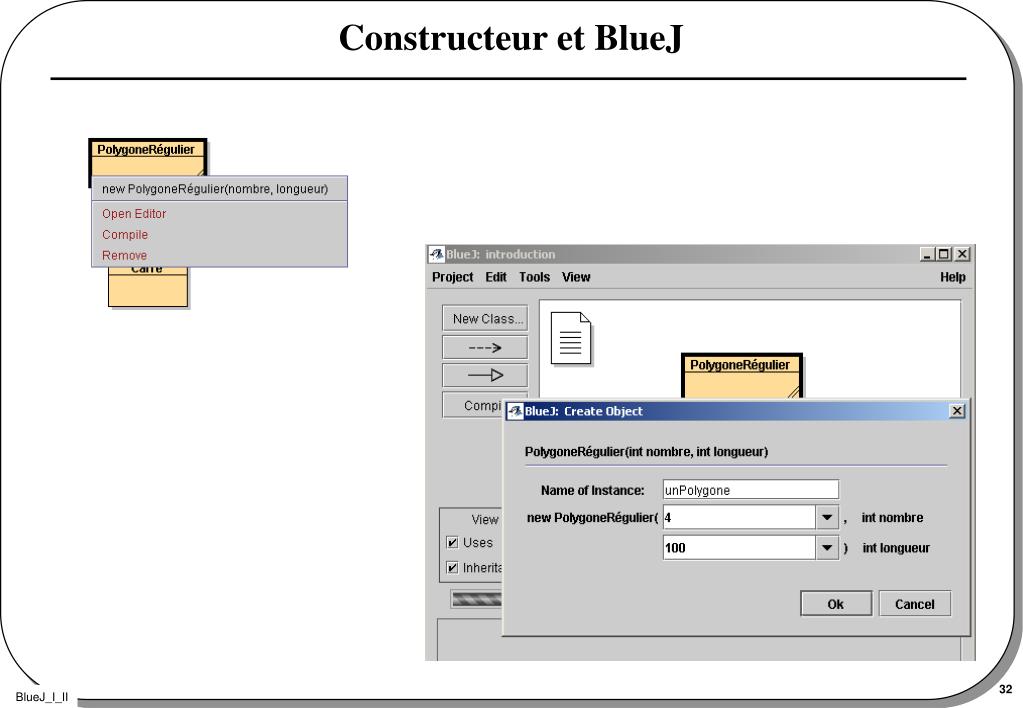This screenshot has height=708, width=1023.
Task: Toggle the Inheritance checkbox
Action: (x=452, y=567)
